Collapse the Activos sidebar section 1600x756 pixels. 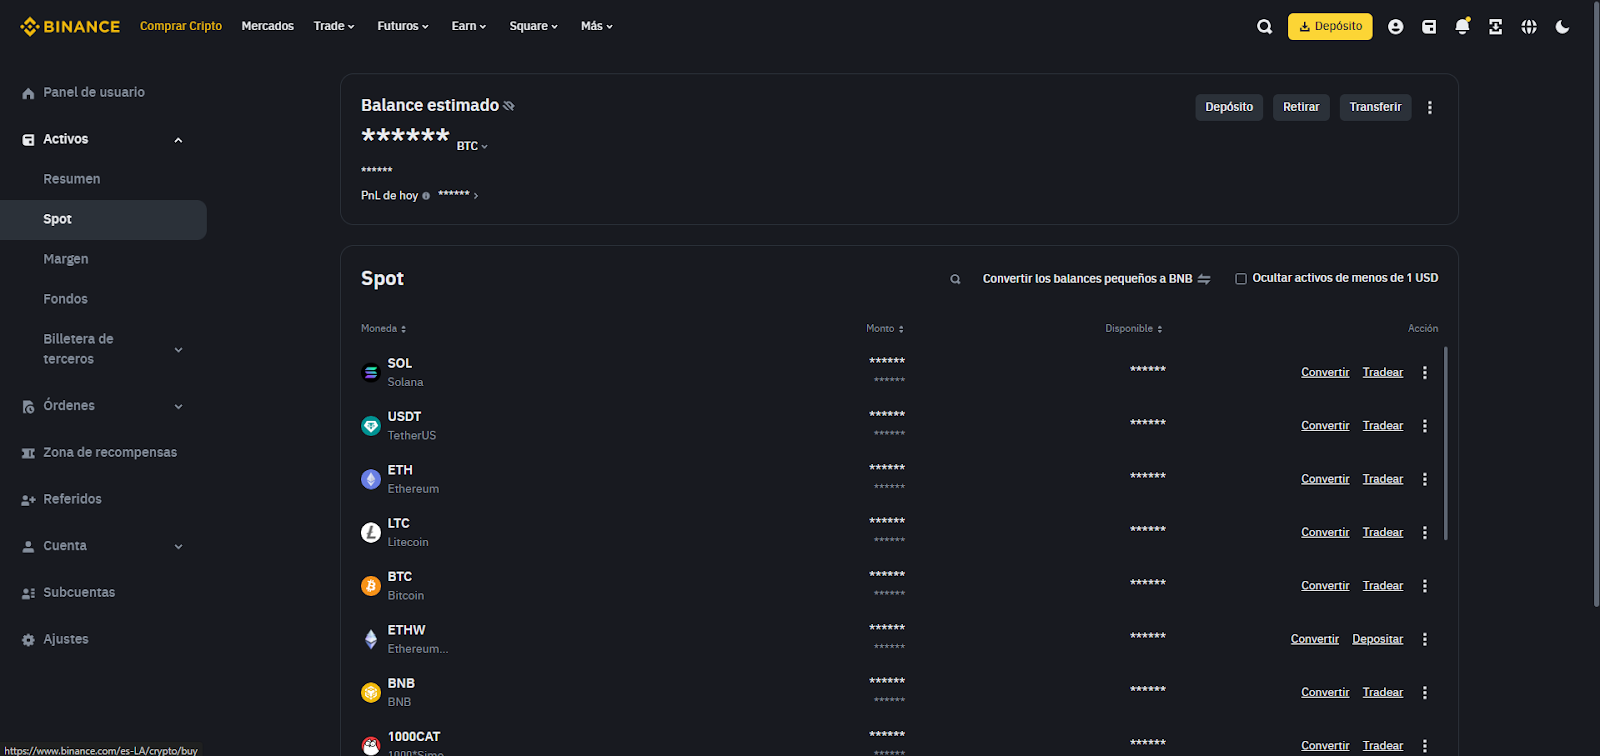click(178, 140)
